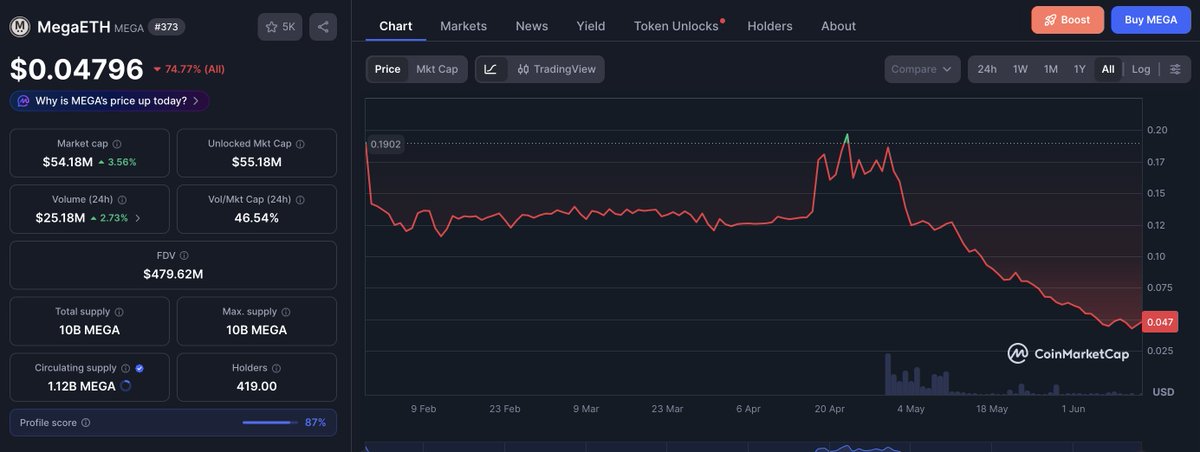The height and width of the screenshot is (452, 1200).
Task: Set chart range to 1Y
Action: pos(1080,69)
